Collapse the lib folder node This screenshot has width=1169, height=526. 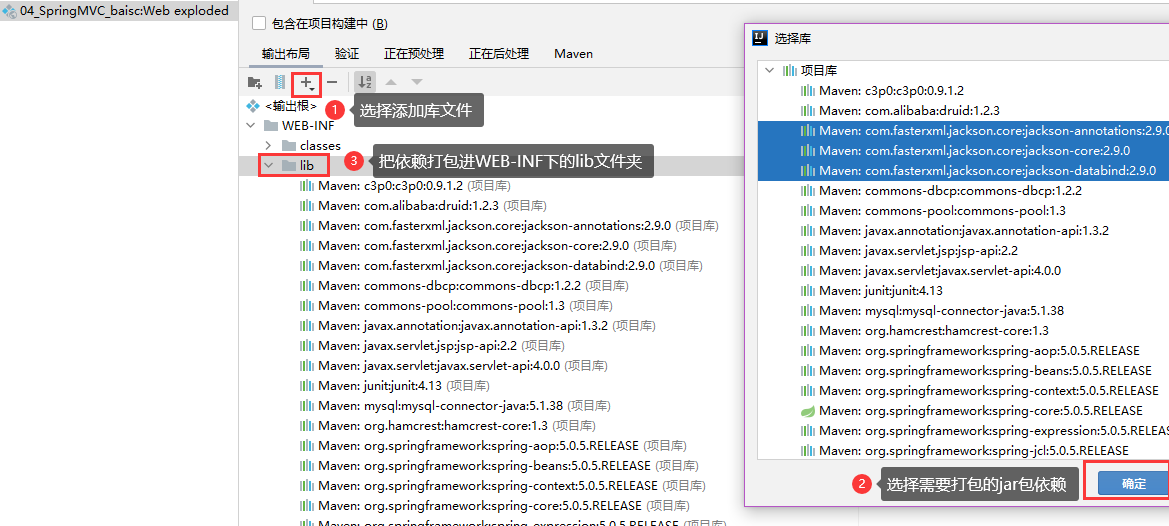click(x=268, y=165)
